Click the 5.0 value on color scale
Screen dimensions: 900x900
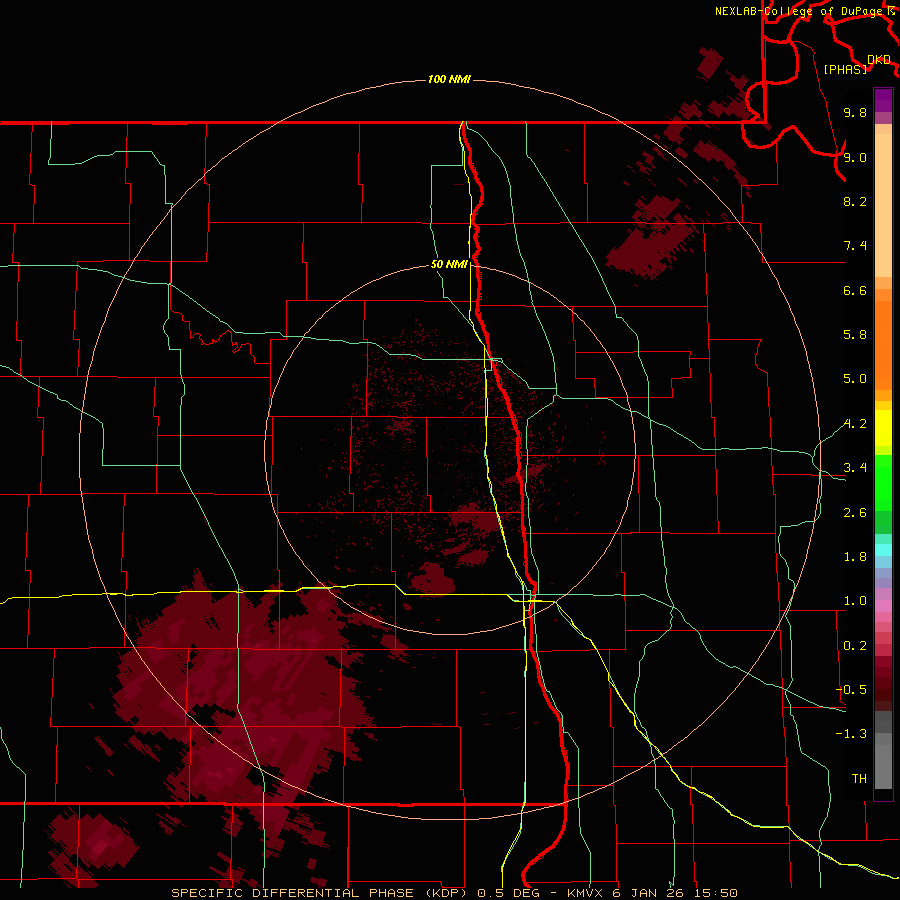[x=855, y=379]
